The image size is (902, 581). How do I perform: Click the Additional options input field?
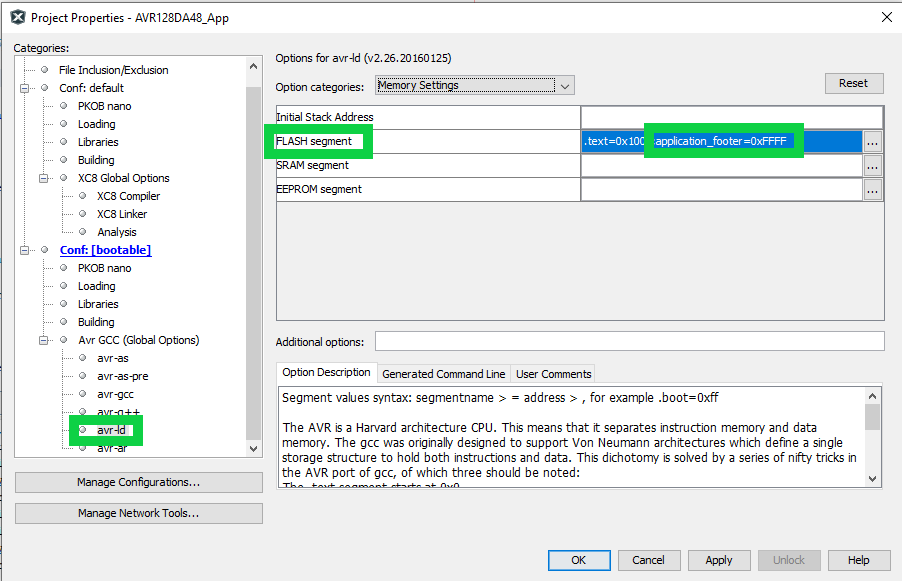629,342
